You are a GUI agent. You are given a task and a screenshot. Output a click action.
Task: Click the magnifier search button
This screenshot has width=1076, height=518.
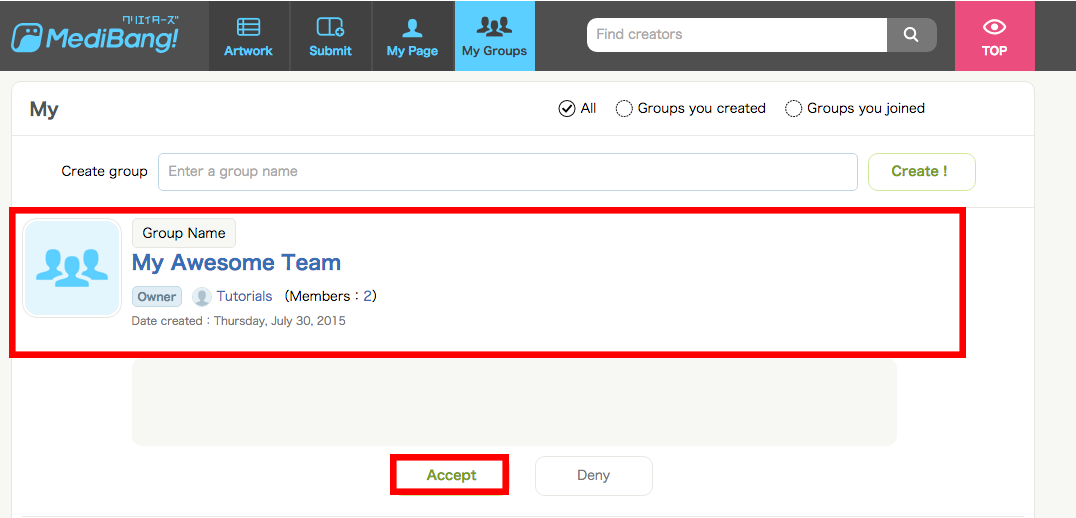911,34
